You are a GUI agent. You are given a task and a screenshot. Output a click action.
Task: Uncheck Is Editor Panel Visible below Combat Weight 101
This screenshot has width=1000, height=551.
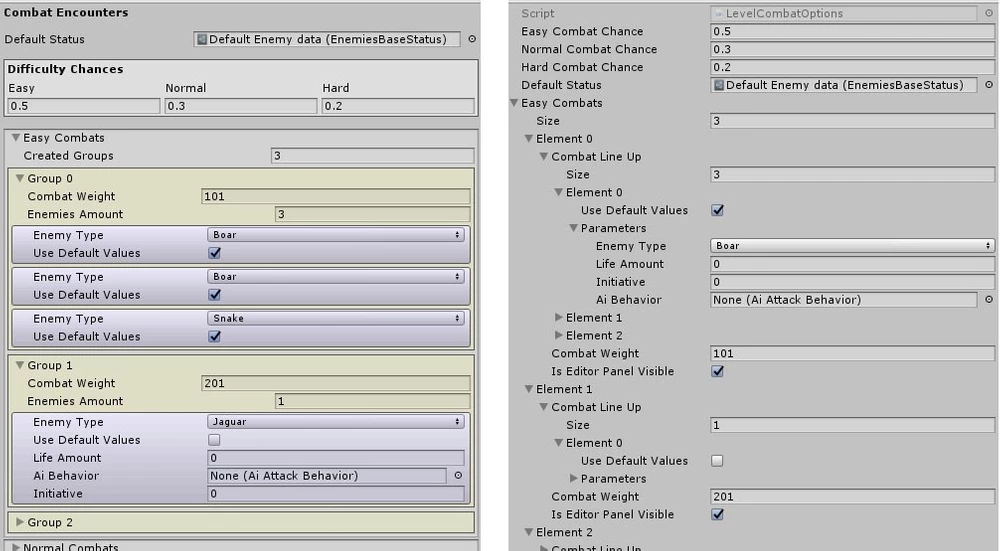click(717, 371)
